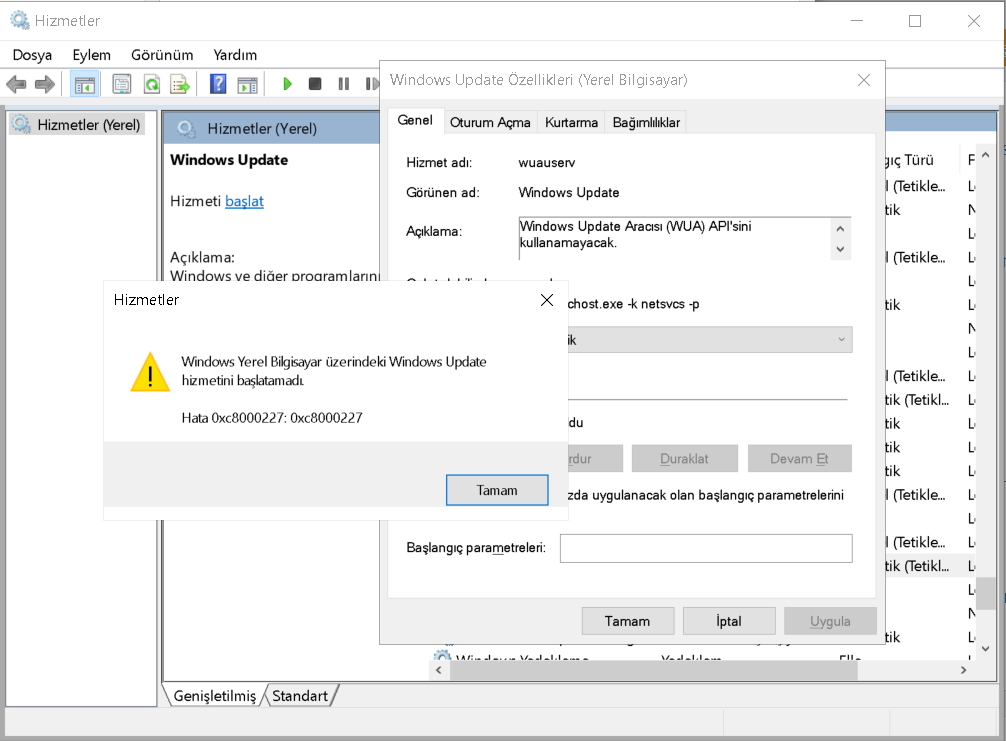This screenshot has width=1006, height=741.
Task: Switch to the Standart view tab
Action: [x=300, y=696]
